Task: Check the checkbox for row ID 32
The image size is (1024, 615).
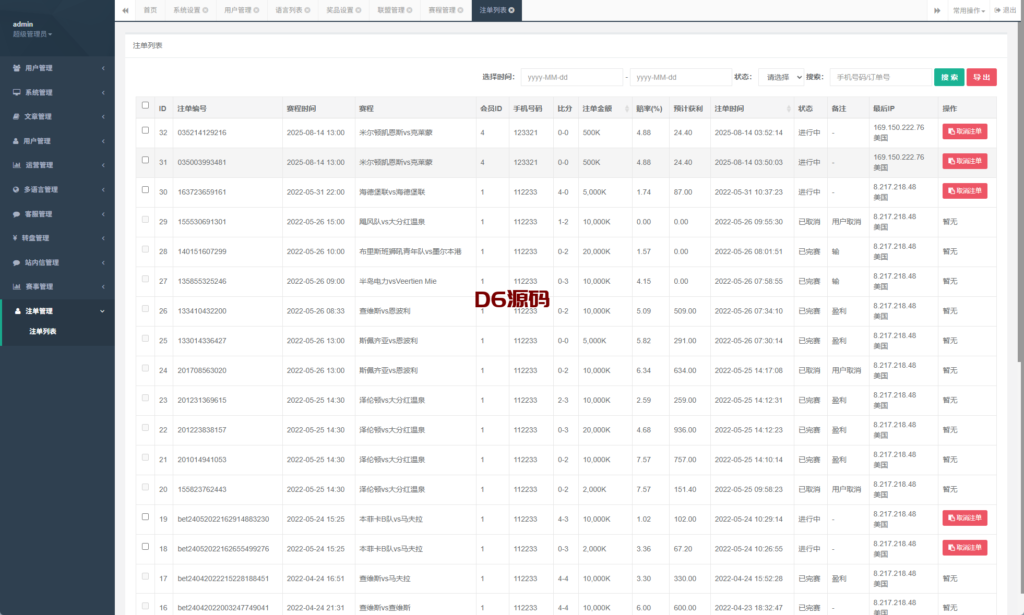Action: [145, 131]
